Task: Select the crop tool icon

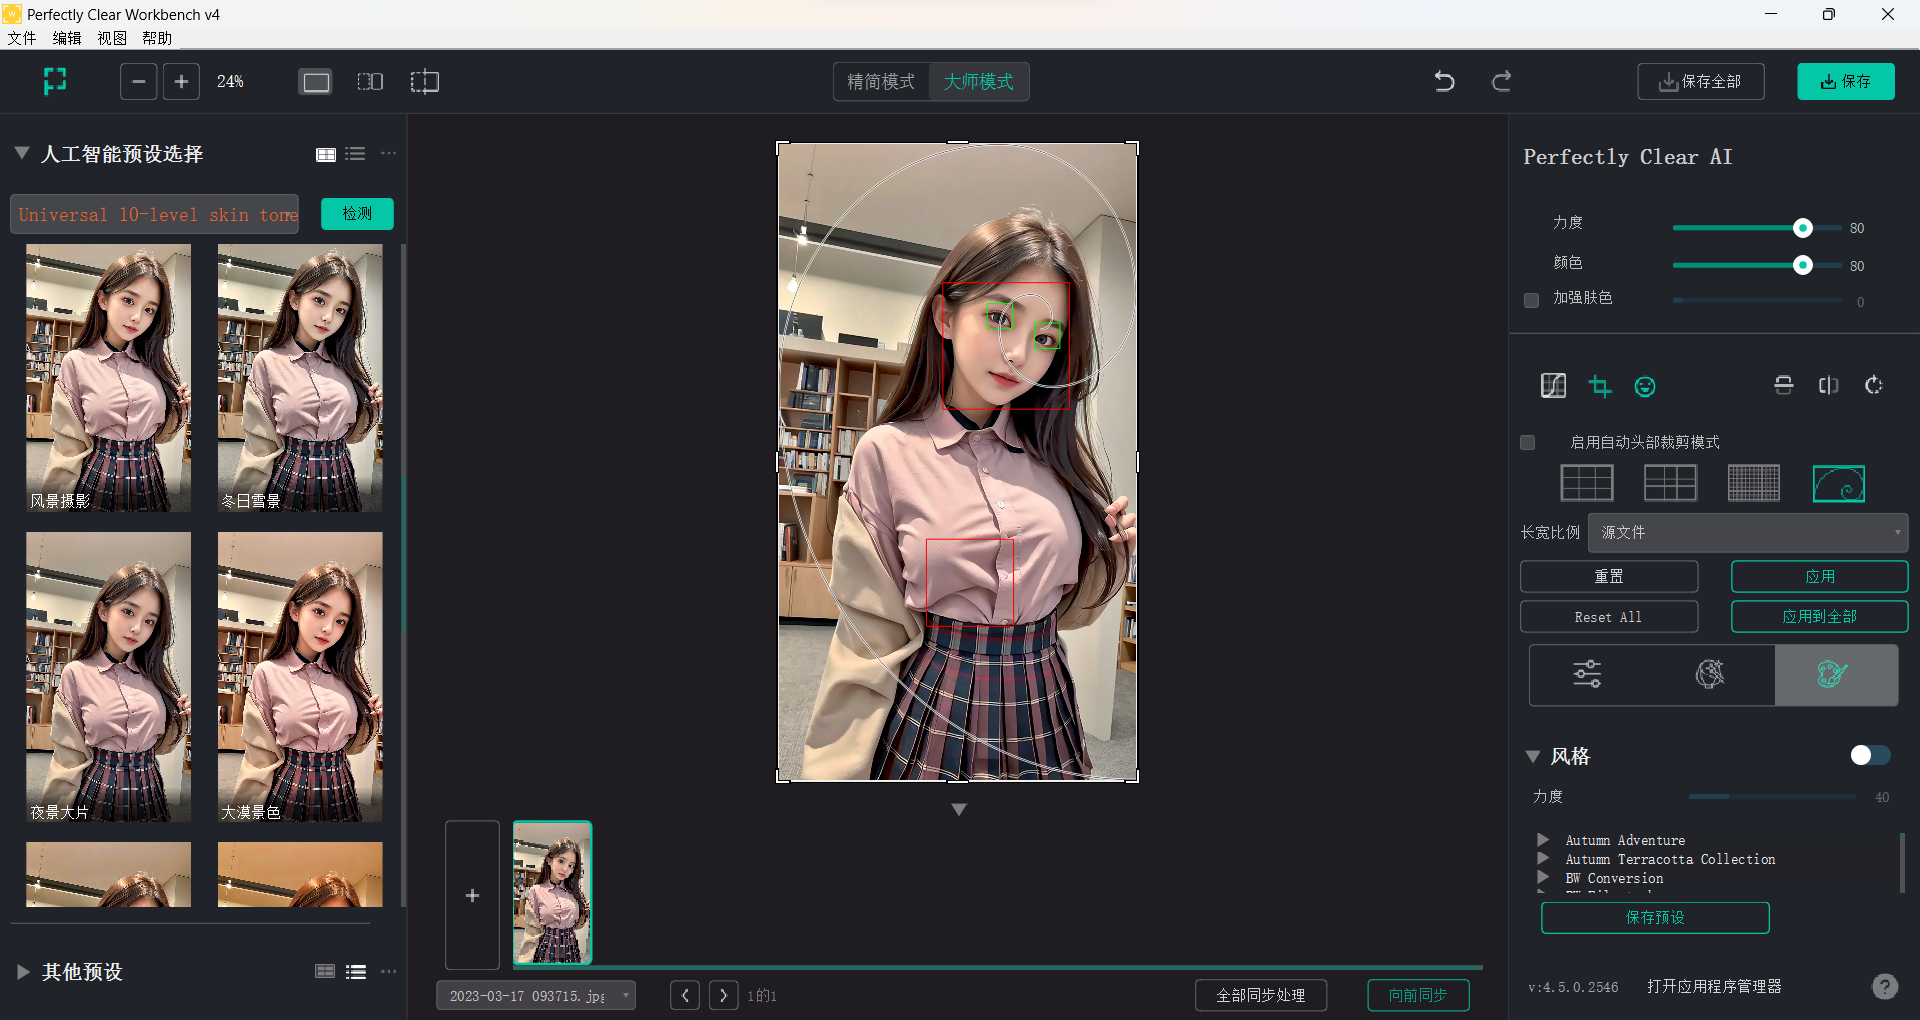Action: click(1600, 386)
